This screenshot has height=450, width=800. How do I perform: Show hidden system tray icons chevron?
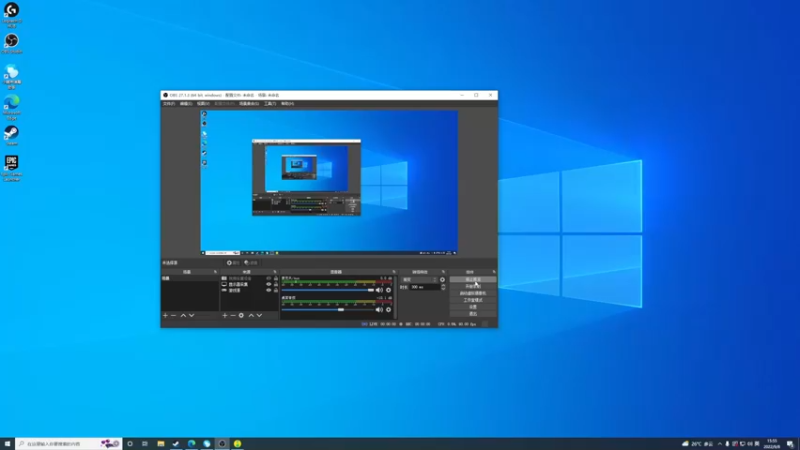(719, 444)
